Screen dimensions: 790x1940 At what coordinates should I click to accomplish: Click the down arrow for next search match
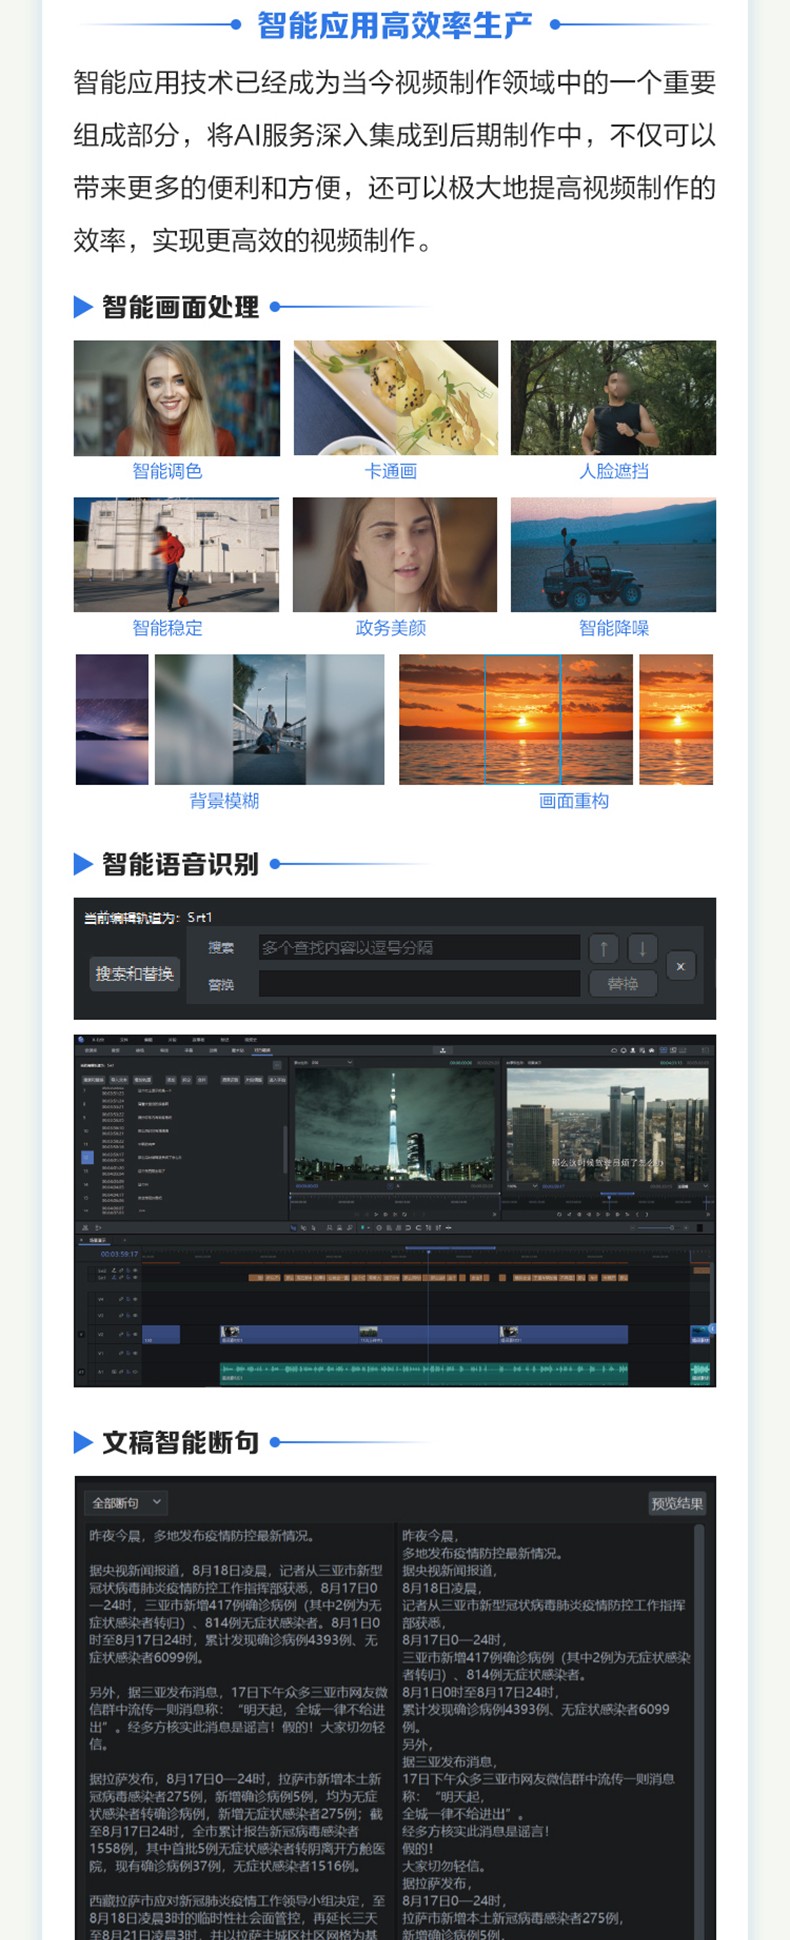tap(642, 948)
